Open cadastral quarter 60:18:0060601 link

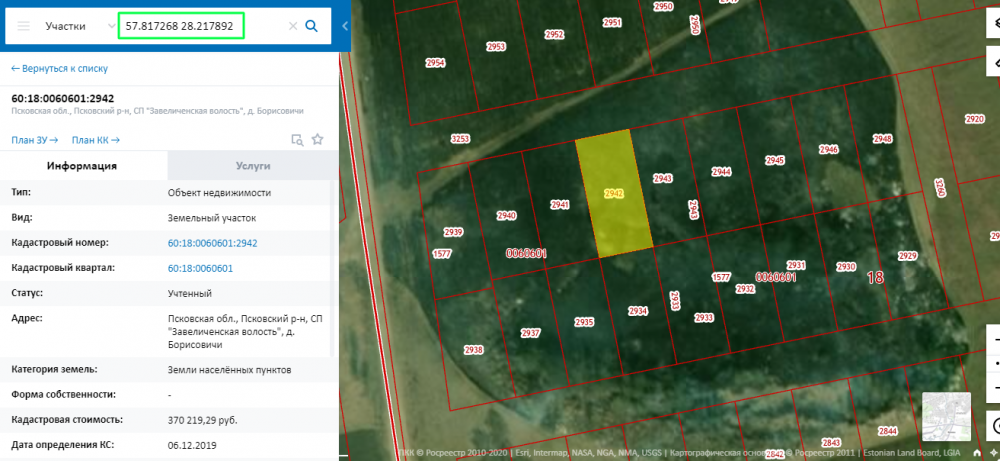pyautogui.click(x=200, y=269)
